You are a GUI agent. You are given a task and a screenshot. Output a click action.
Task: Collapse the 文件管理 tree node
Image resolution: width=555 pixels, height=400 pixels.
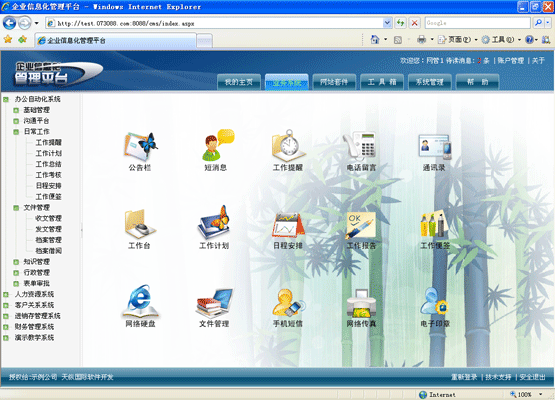coord(16,208)
